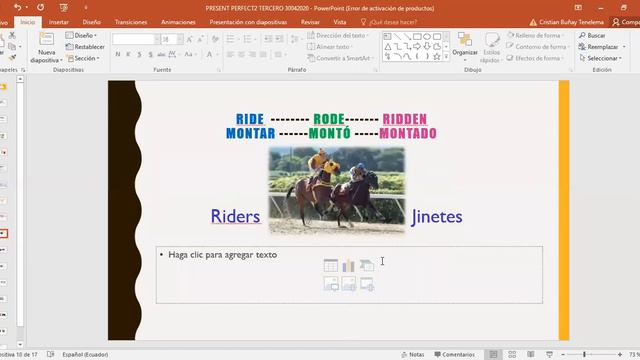The width and height of the screenshot is (640, 360).
Task: Click the font color A button
Action: coord(209,54)
